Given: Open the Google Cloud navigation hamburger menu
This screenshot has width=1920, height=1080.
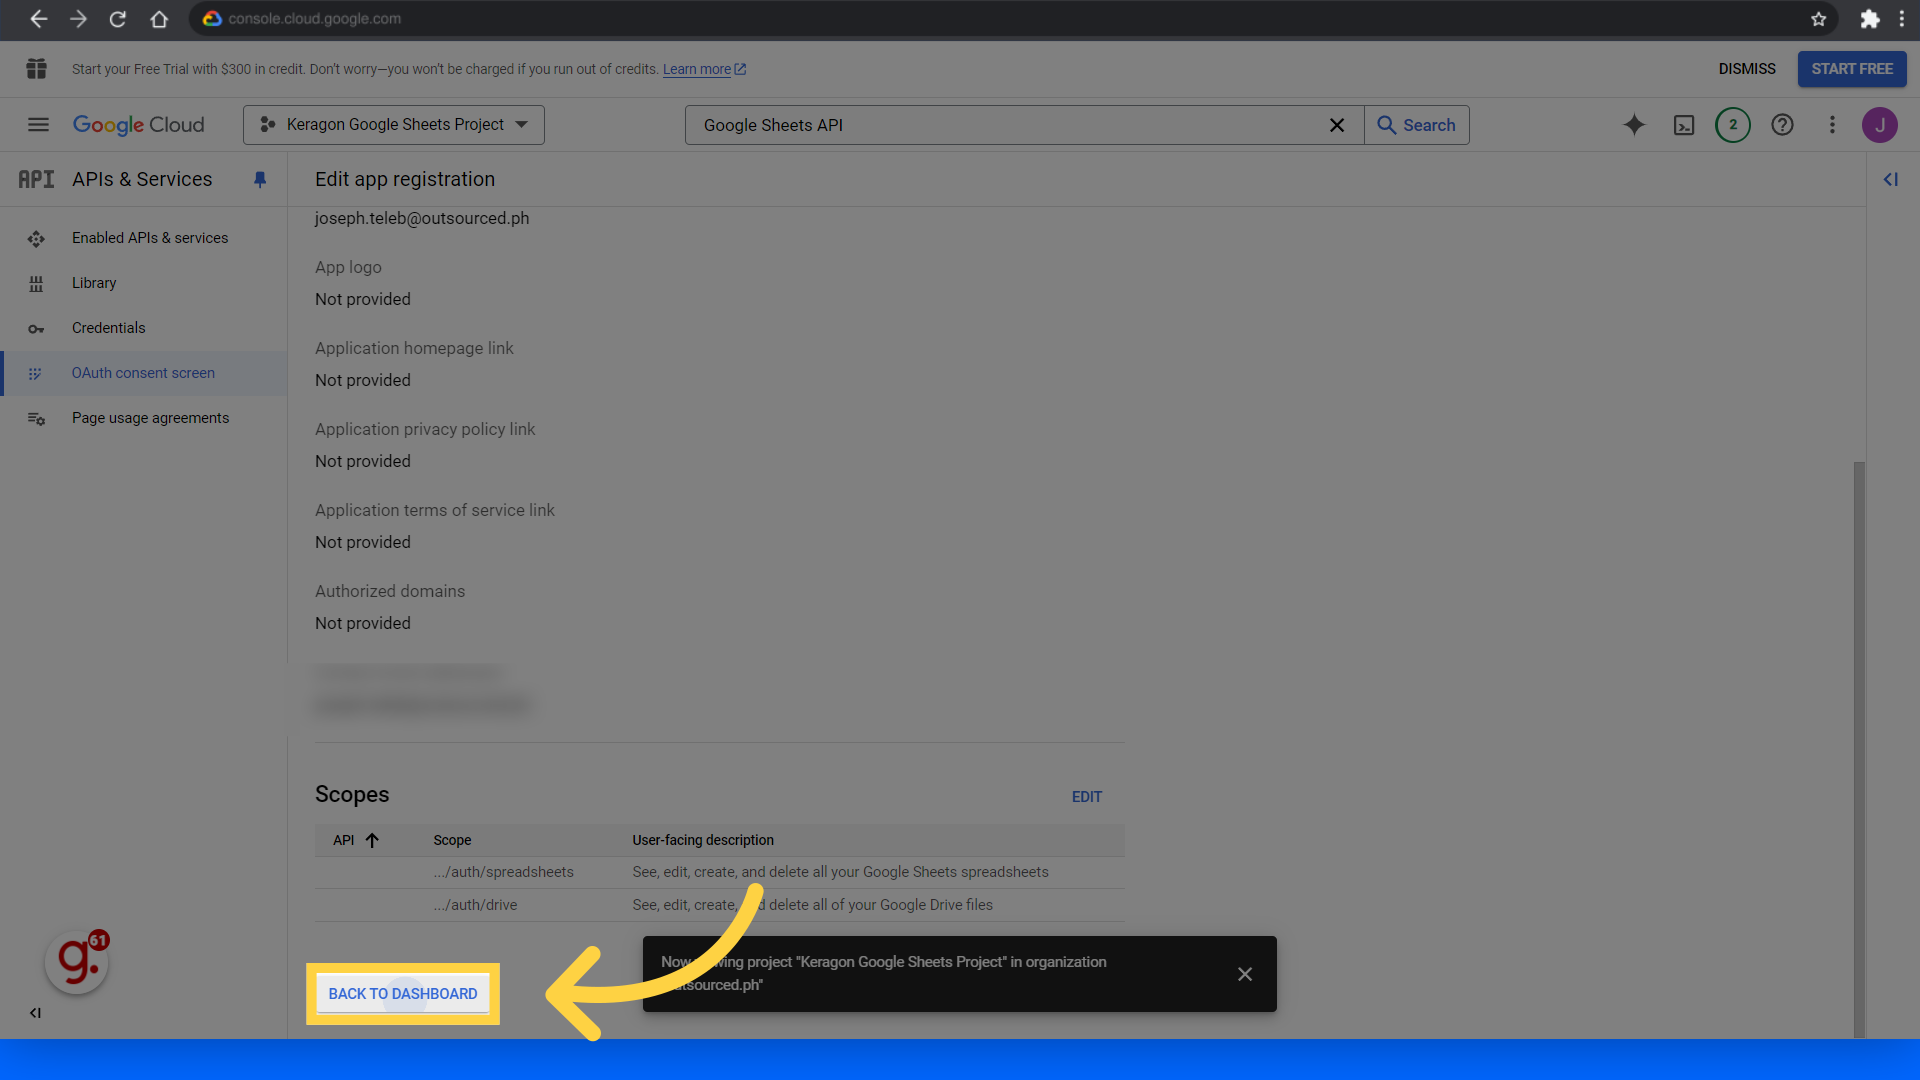Looking at the screenshot, I should tap(38, 125).
